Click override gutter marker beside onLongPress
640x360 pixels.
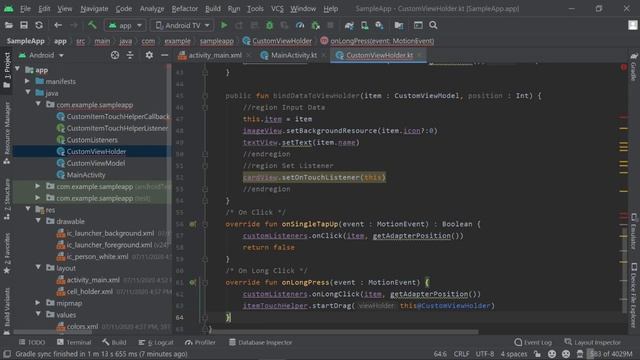(193, 282)
